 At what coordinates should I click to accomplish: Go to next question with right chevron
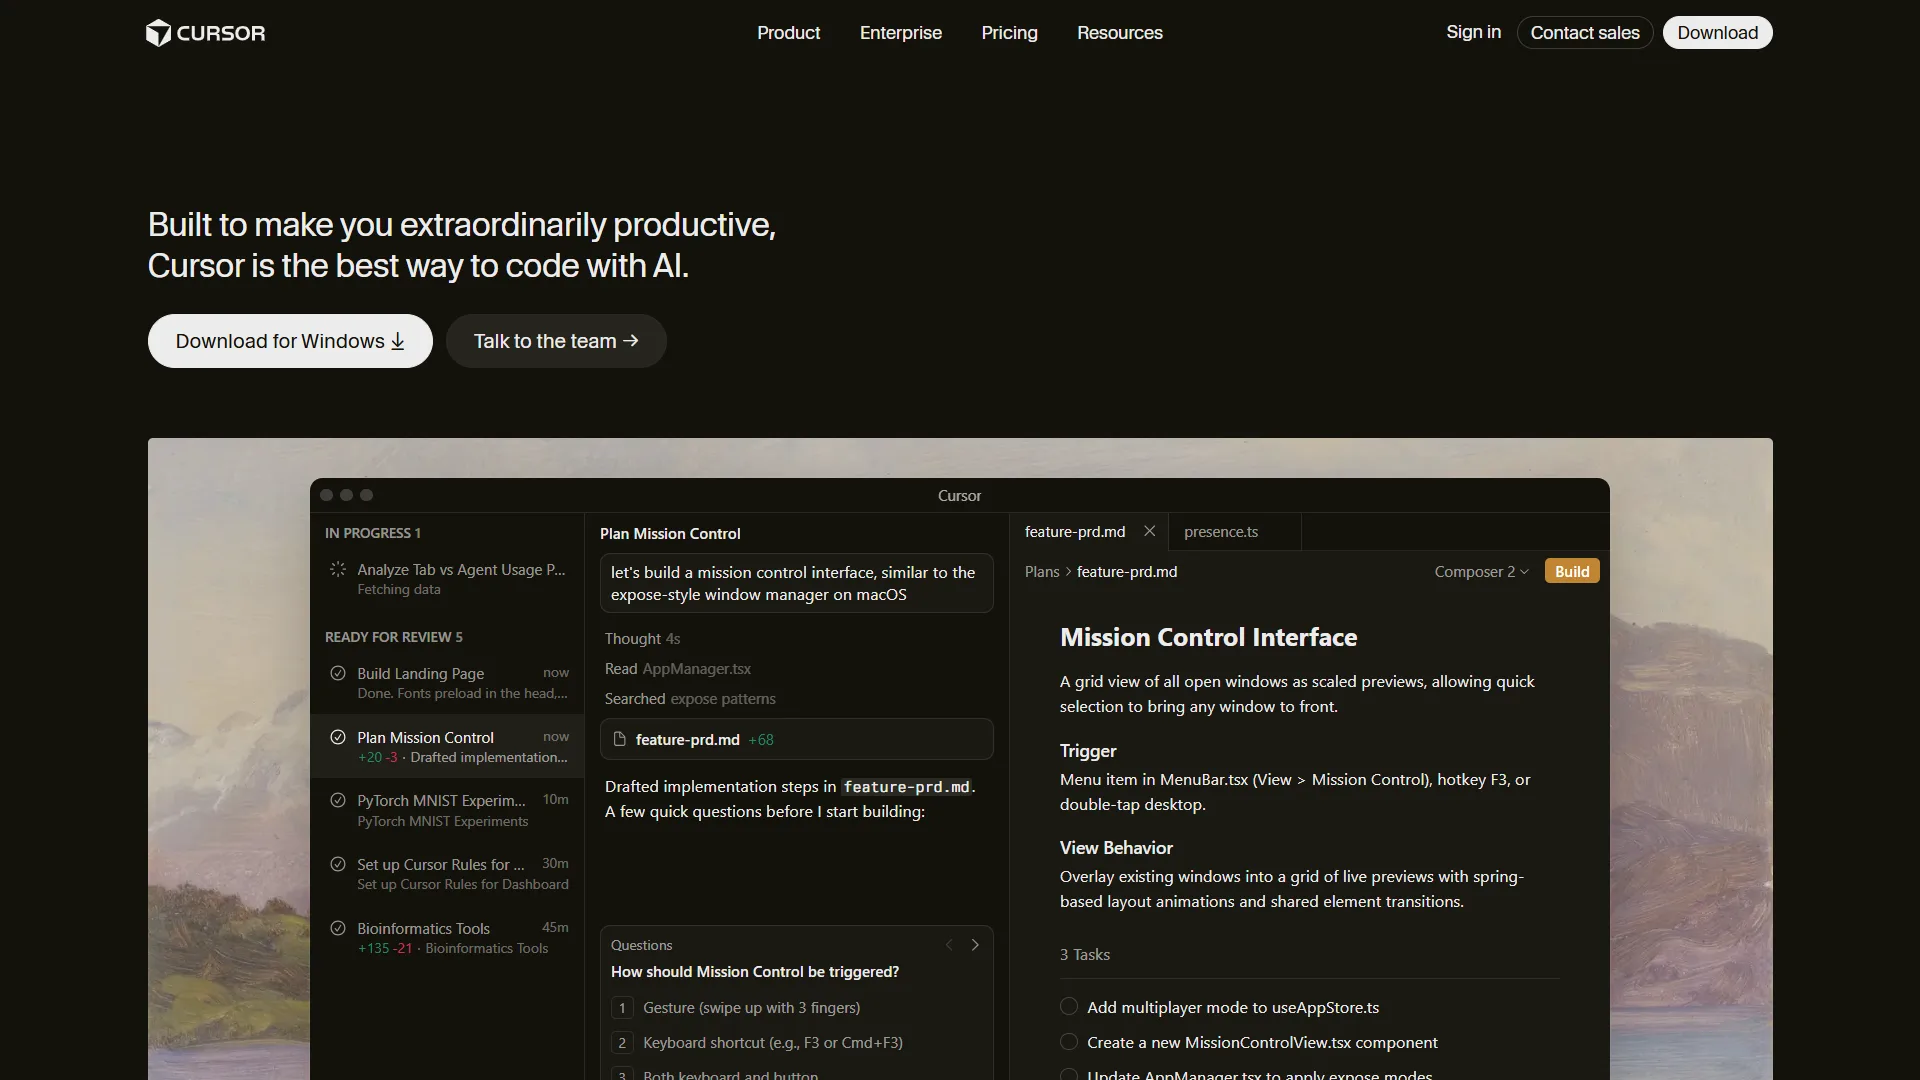coord(975,945)
